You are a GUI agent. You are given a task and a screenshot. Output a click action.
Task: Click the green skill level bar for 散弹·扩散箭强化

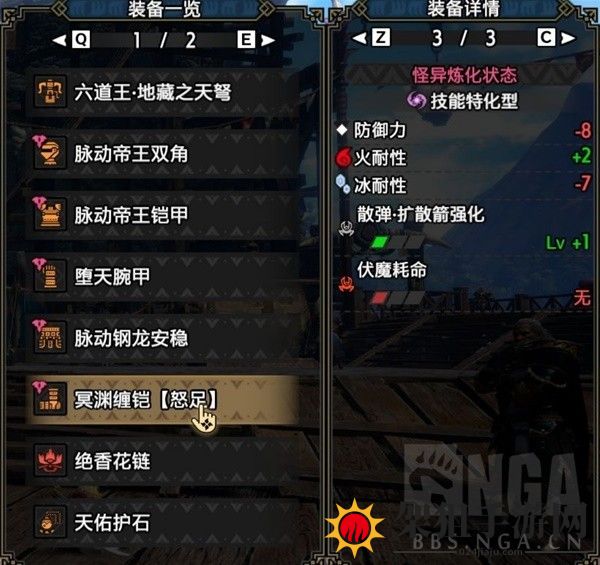coord(398,242)
